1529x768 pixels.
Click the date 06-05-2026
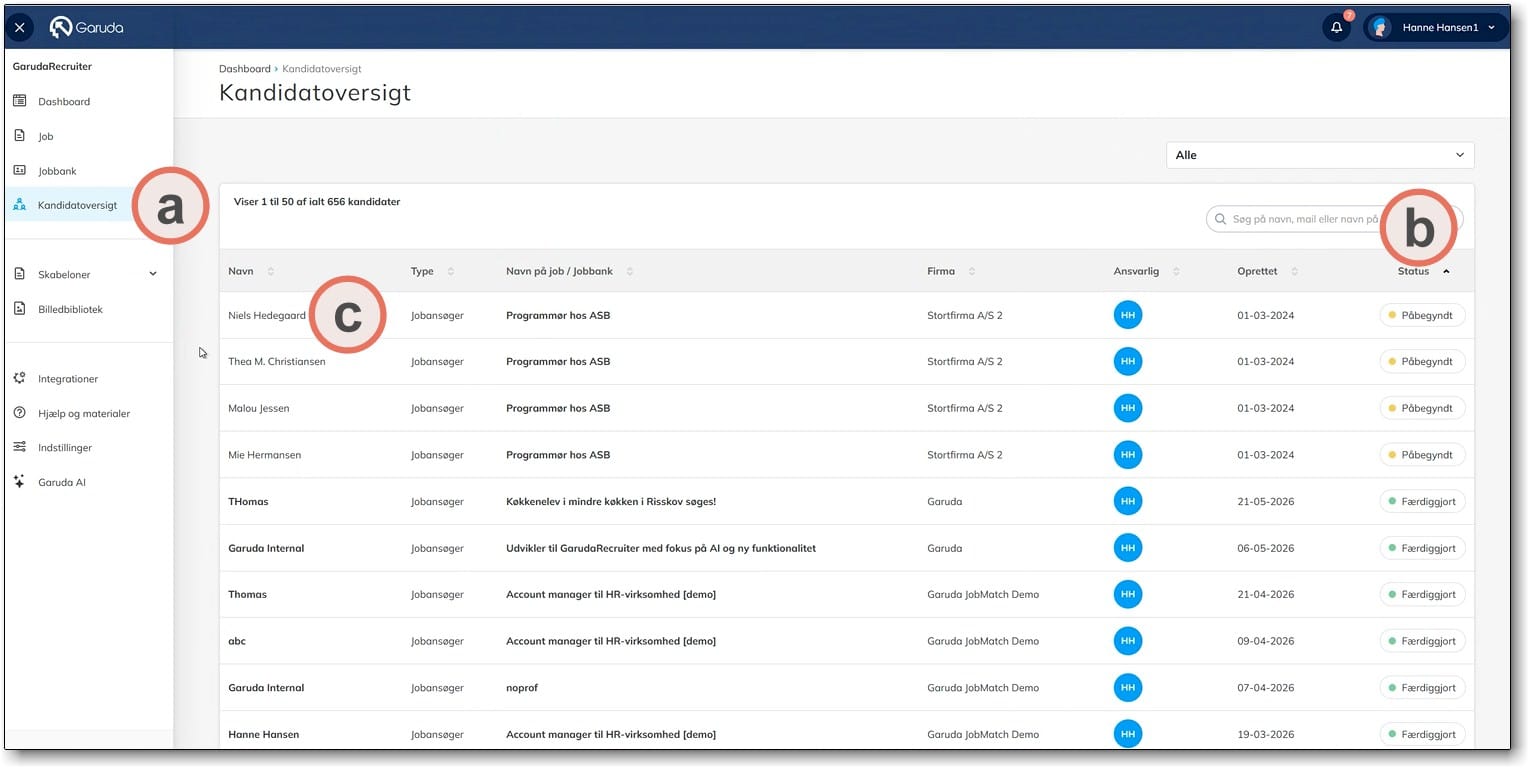pyautogui.click(x=1266, y=548)
